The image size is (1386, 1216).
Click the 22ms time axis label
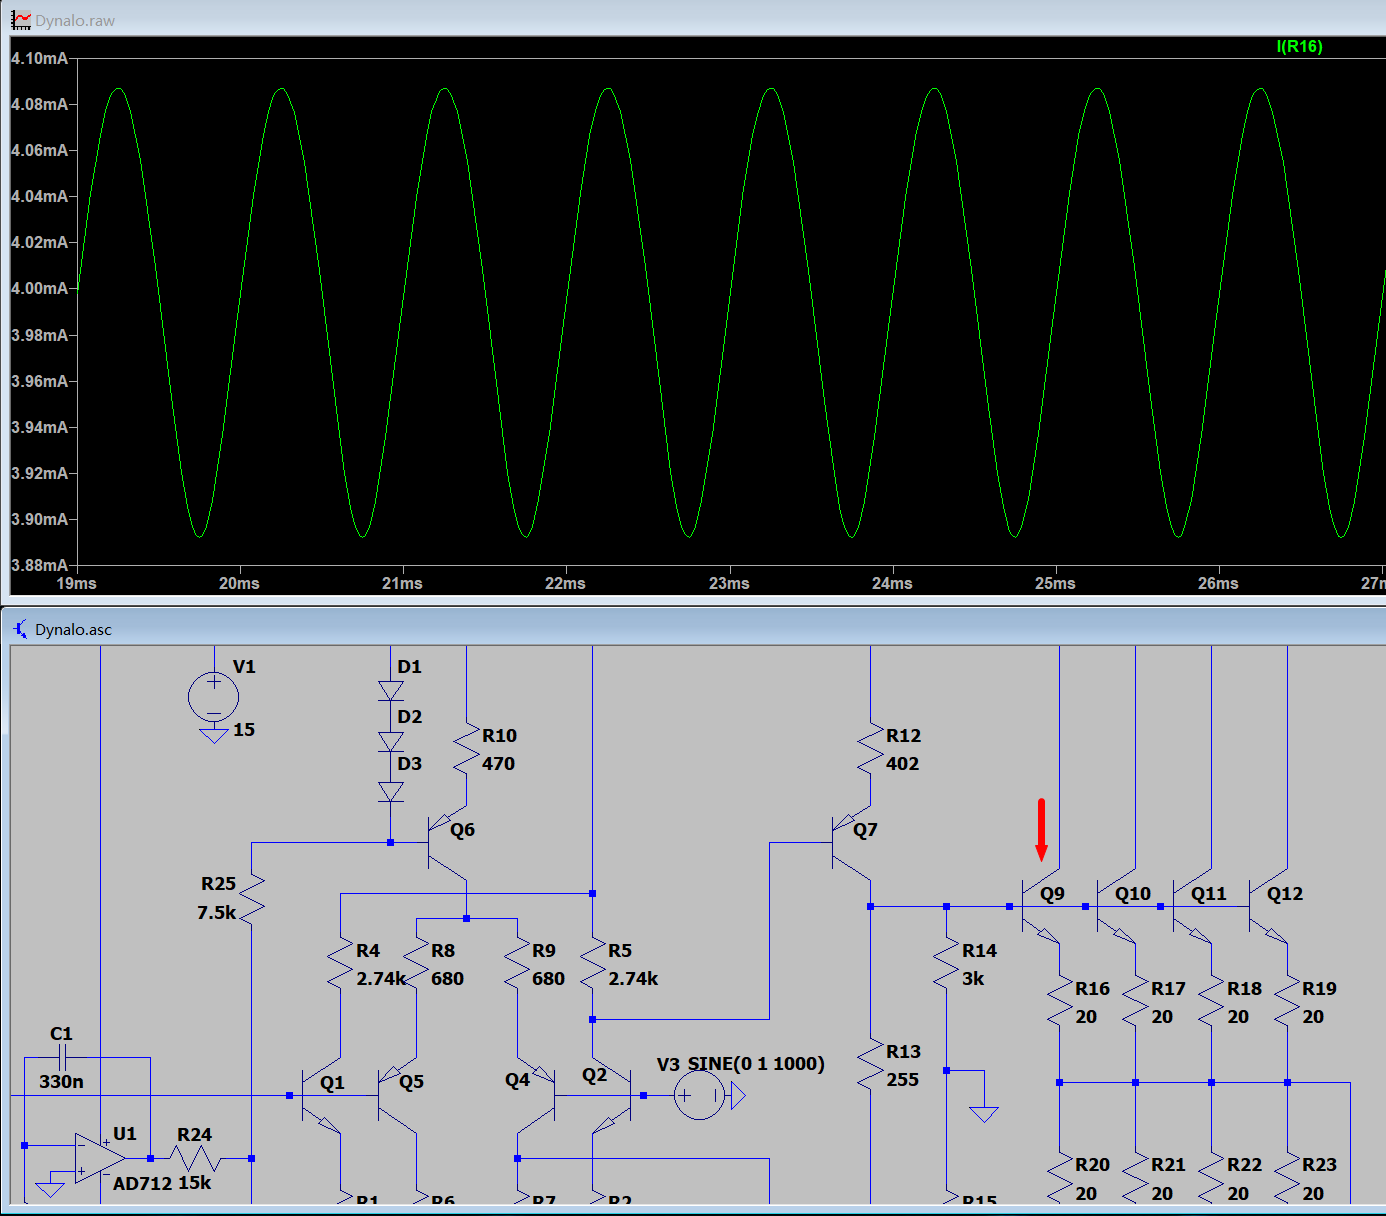(x=565, y=583)
